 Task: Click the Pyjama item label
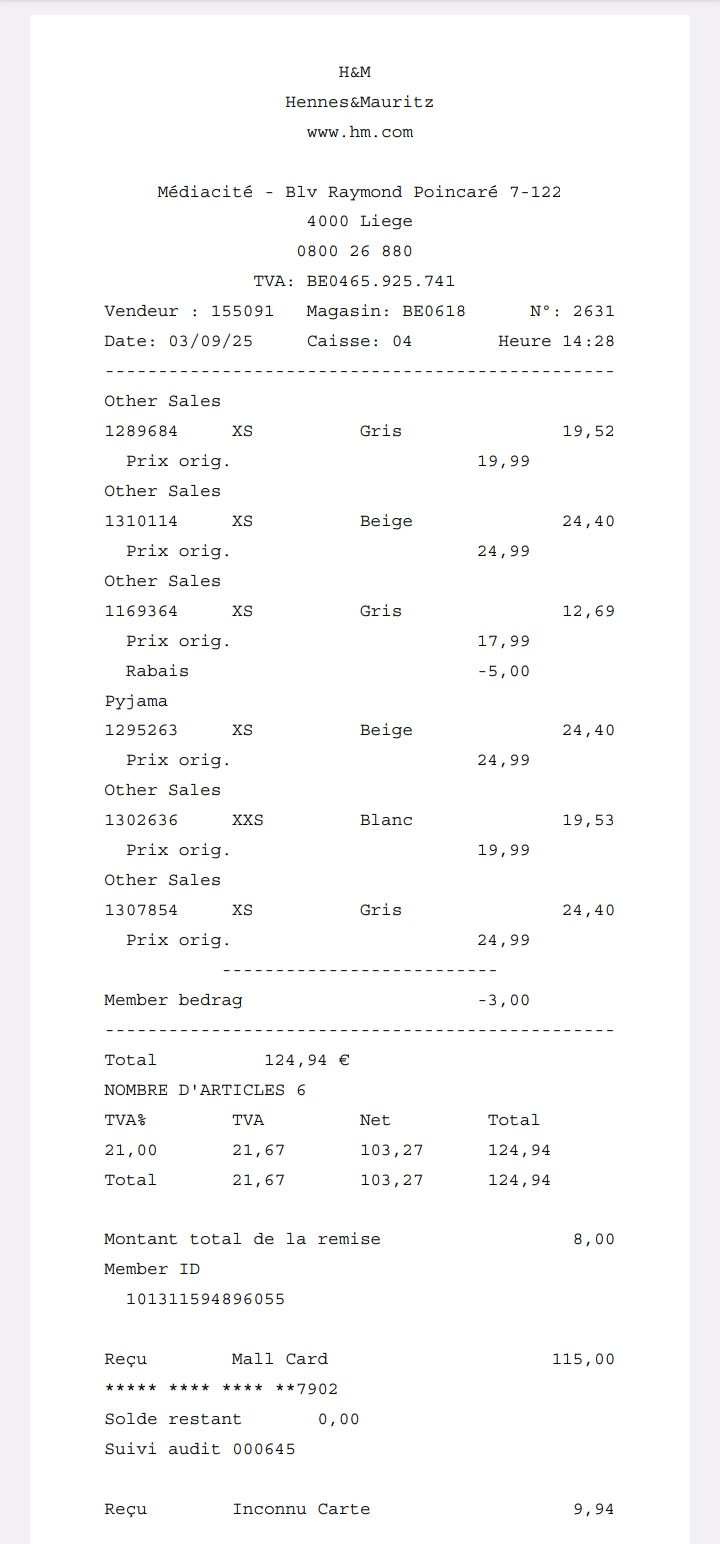[136, 701]
